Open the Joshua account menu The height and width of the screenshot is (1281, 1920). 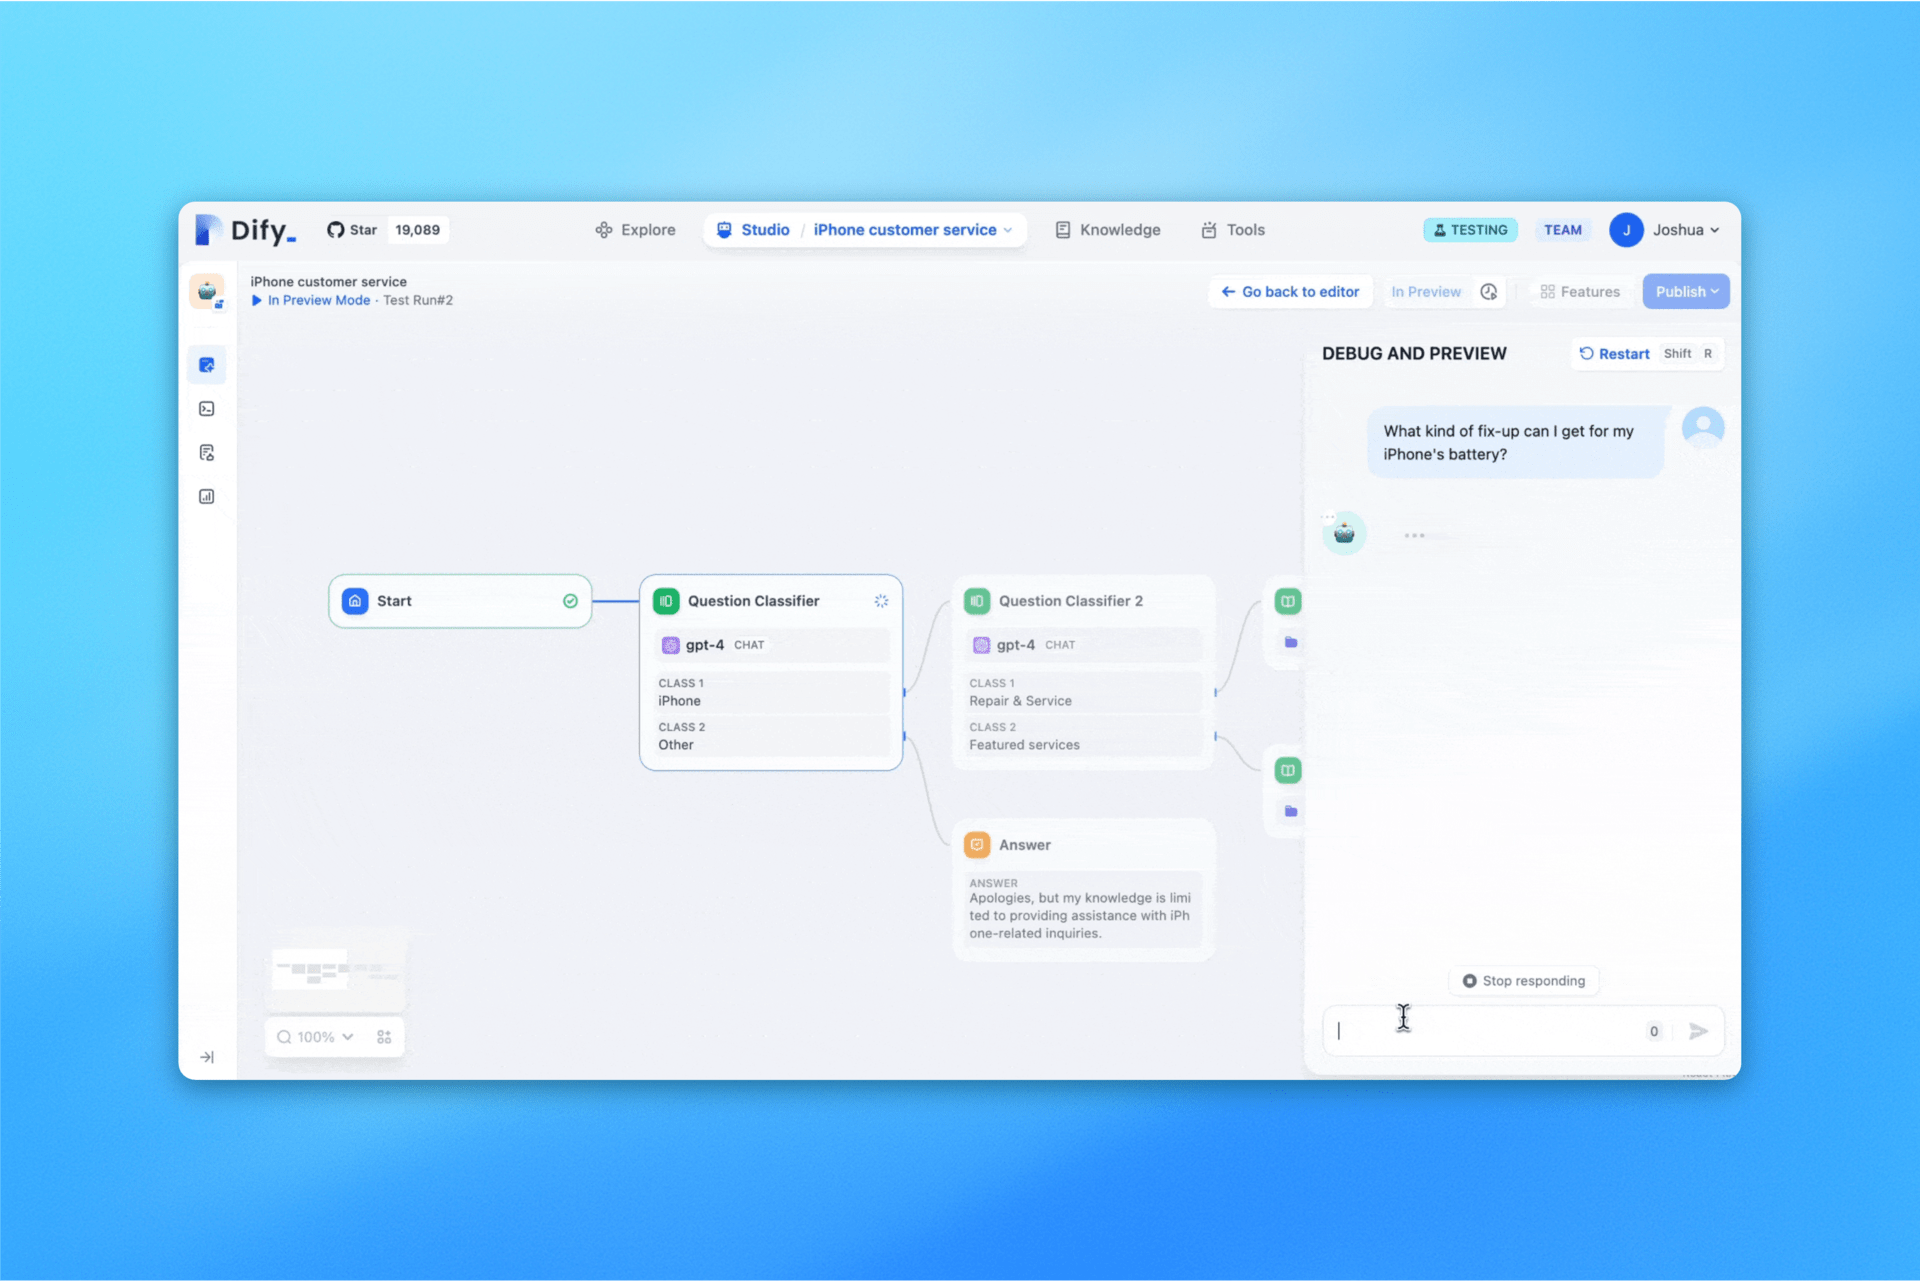coord(1665,230)
